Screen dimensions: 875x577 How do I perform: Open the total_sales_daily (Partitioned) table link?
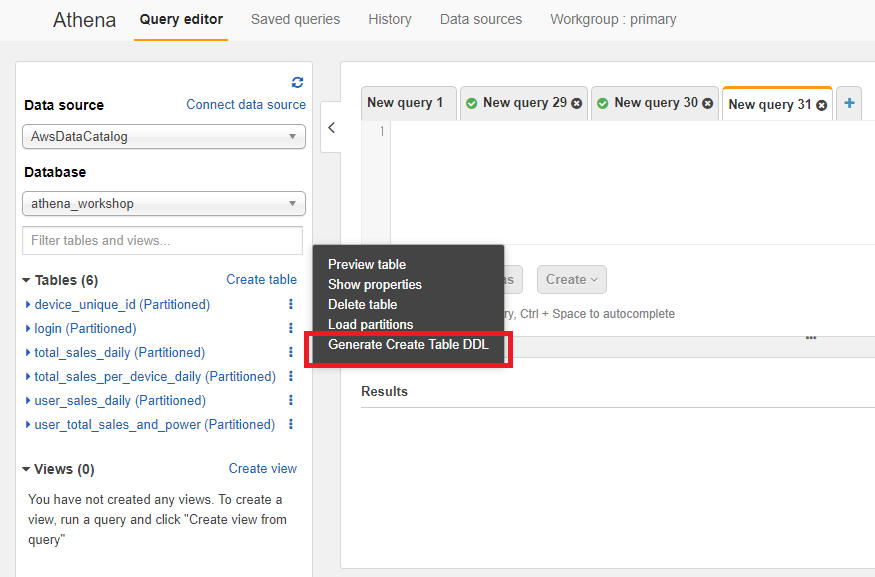coord(119,353)
